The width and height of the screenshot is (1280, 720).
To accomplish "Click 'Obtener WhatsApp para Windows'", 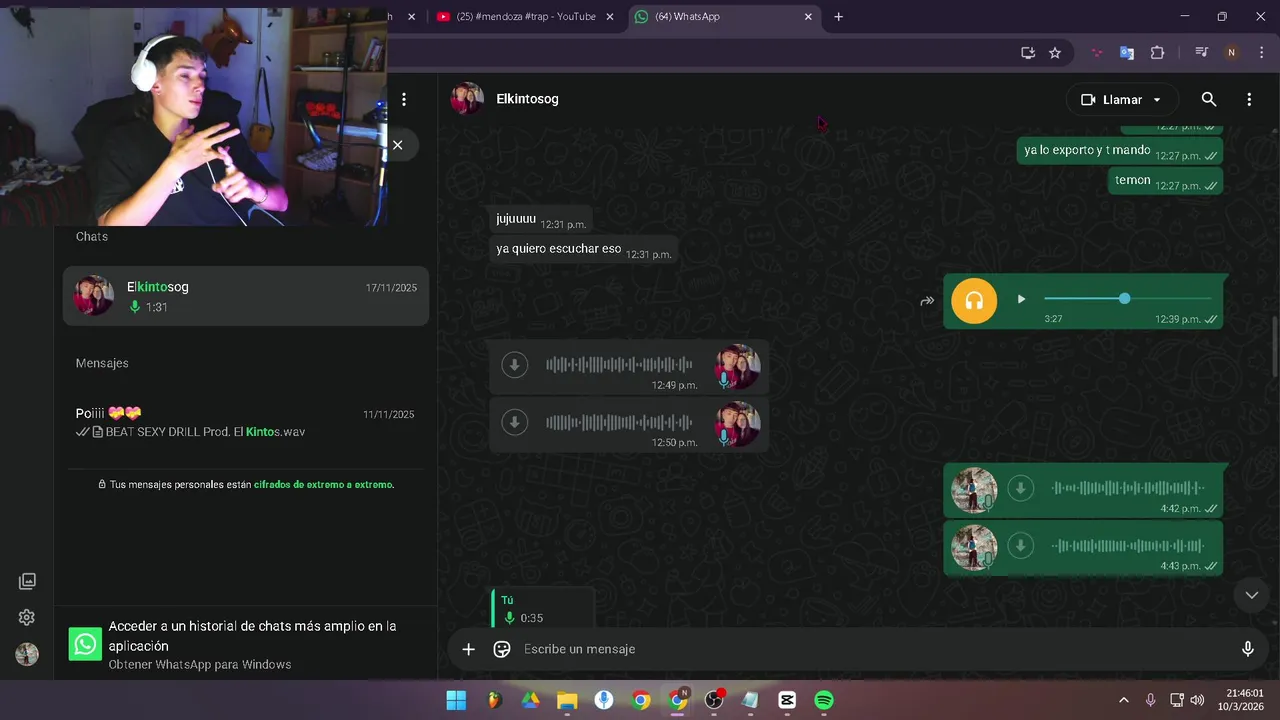I will pos(200,664).
